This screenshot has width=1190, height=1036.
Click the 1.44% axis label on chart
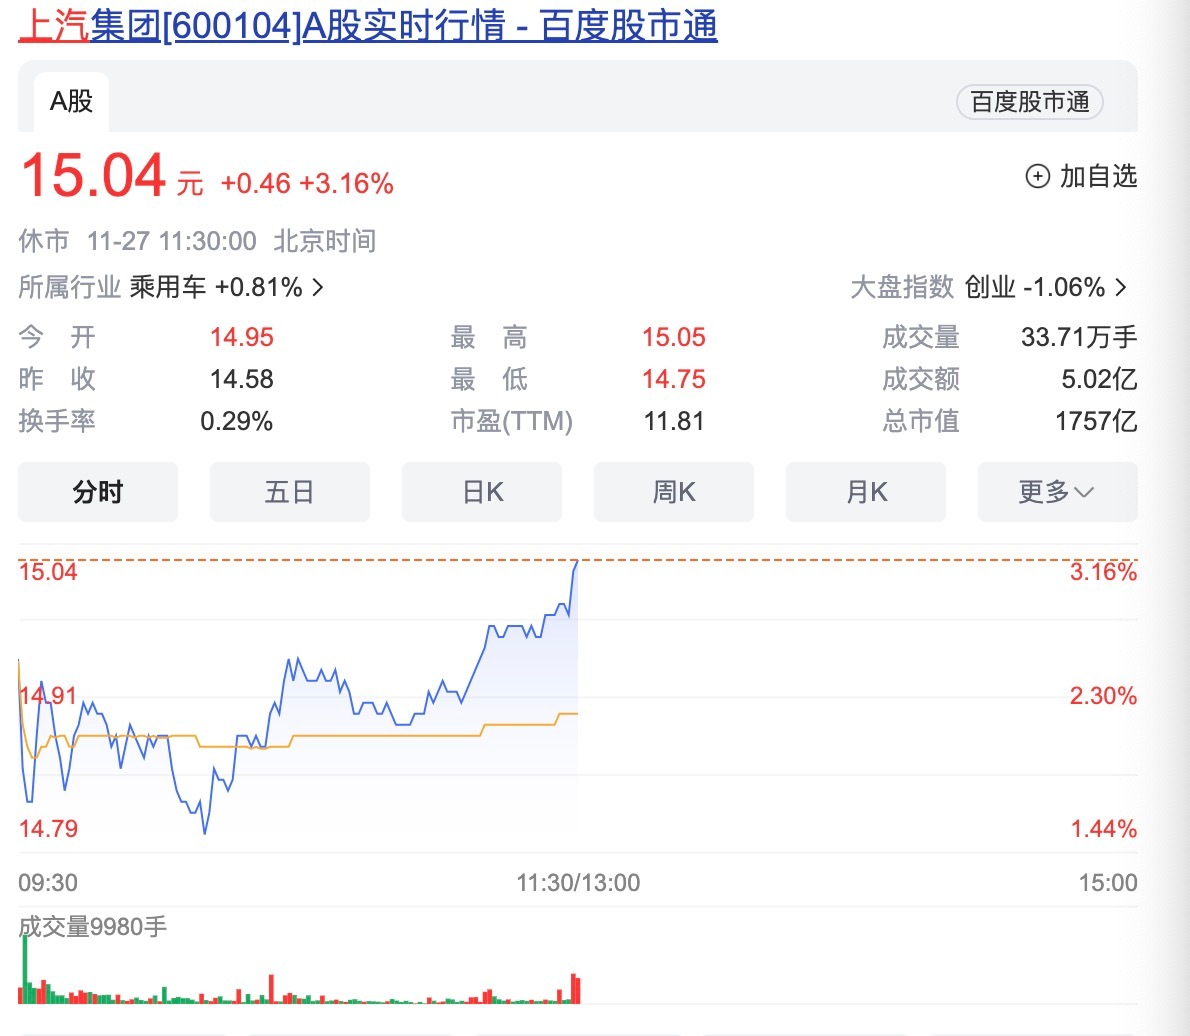1103,828
